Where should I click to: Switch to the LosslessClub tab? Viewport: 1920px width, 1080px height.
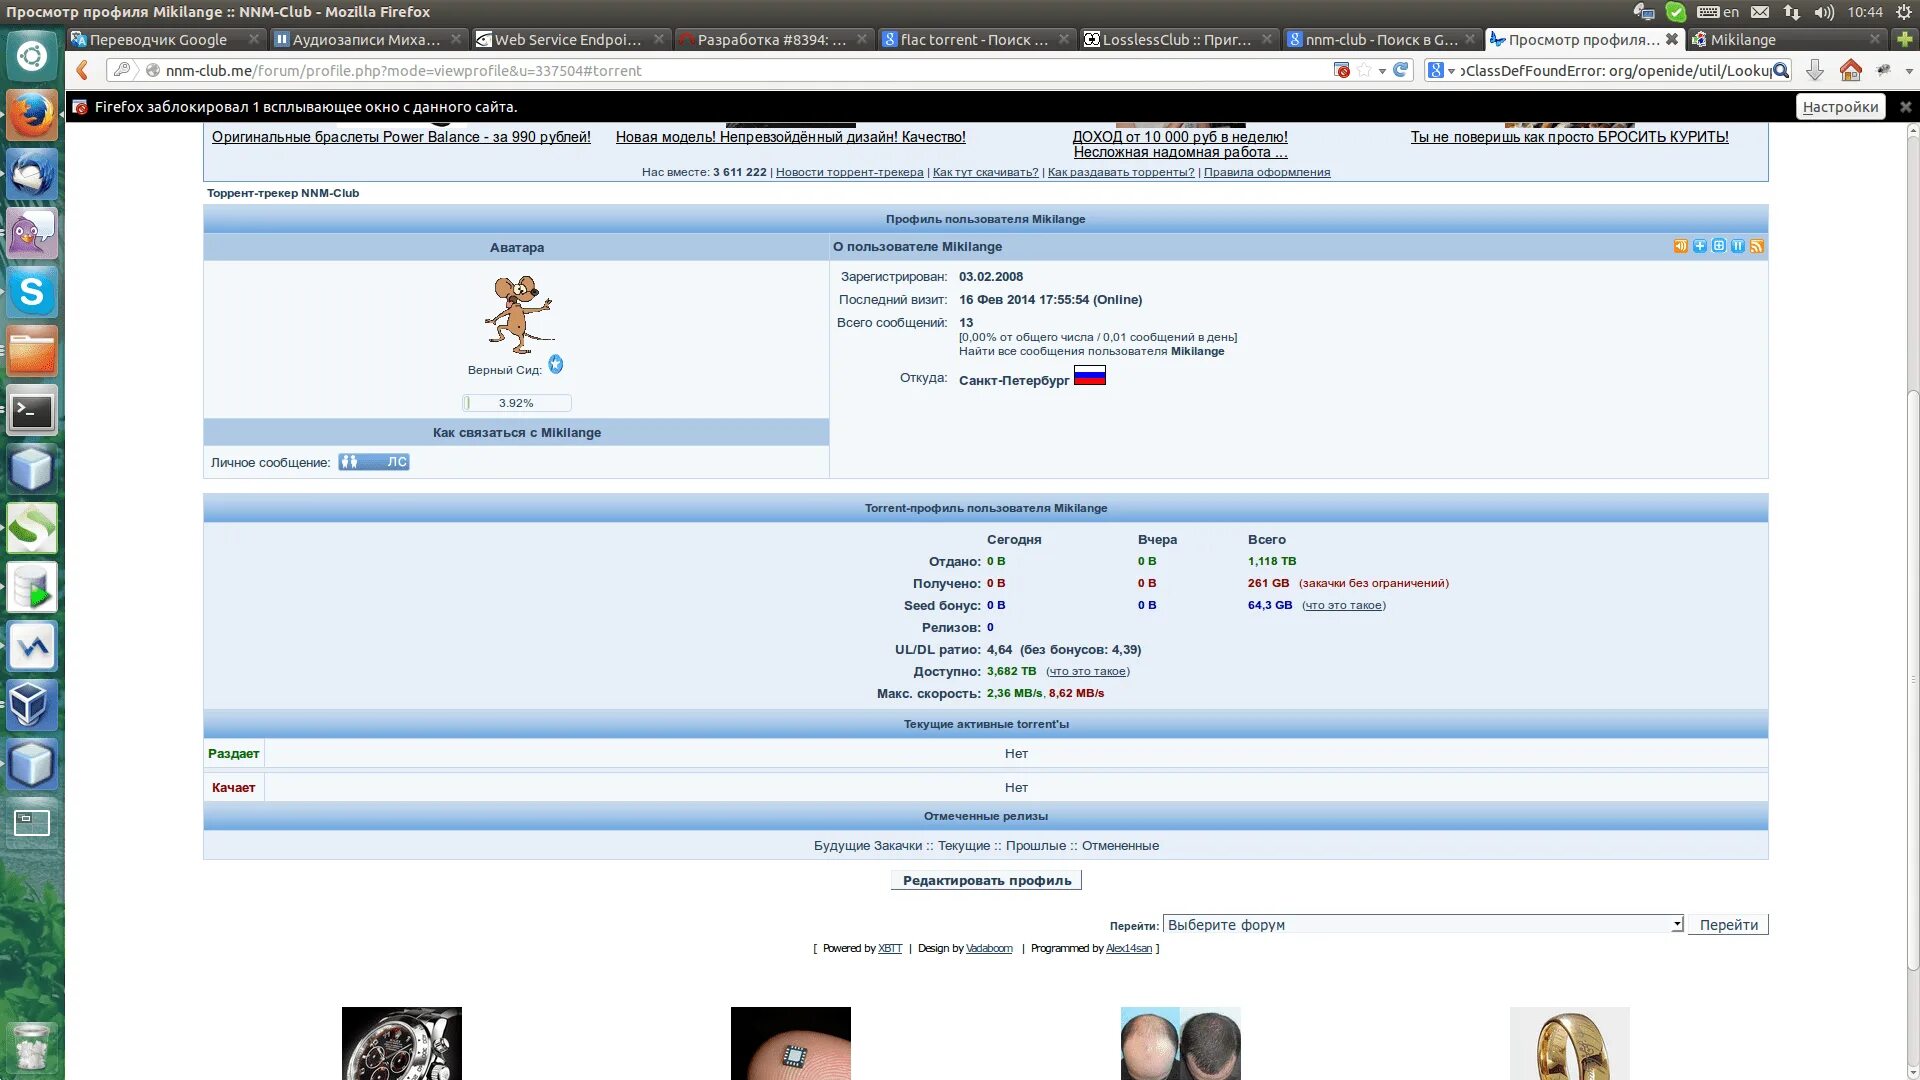[1177, 39]
